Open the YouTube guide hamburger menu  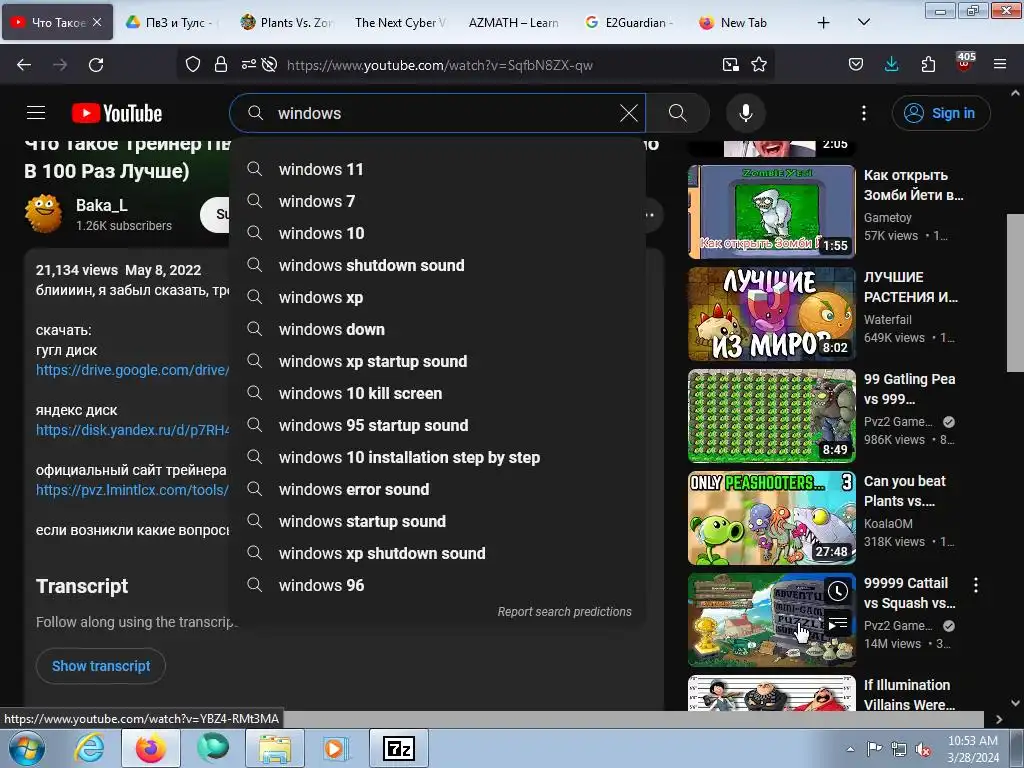click(x=36, y=113)
